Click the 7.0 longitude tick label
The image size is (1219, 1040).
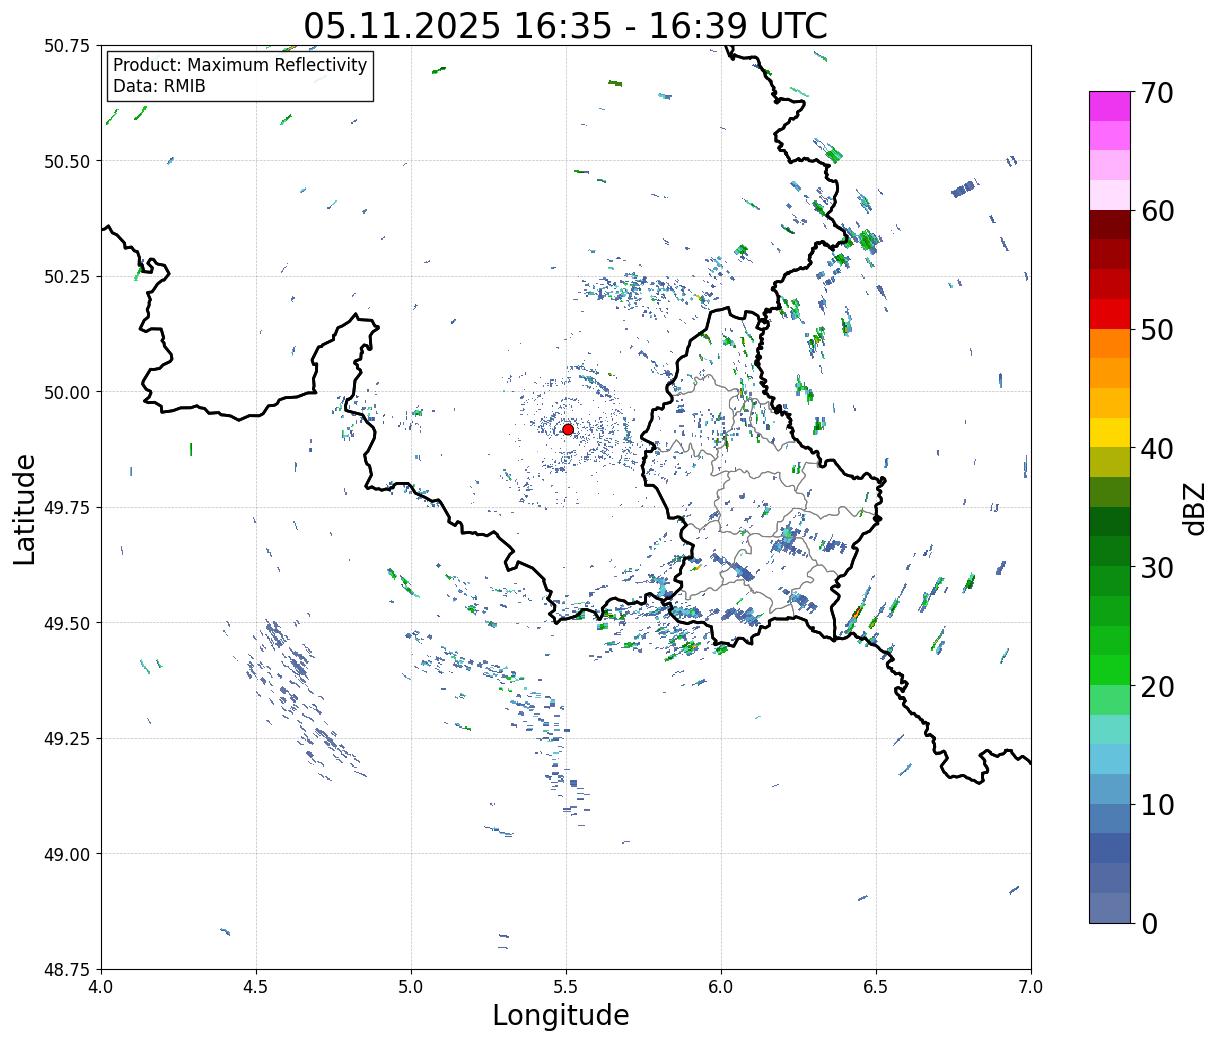tap(1030, 987)
